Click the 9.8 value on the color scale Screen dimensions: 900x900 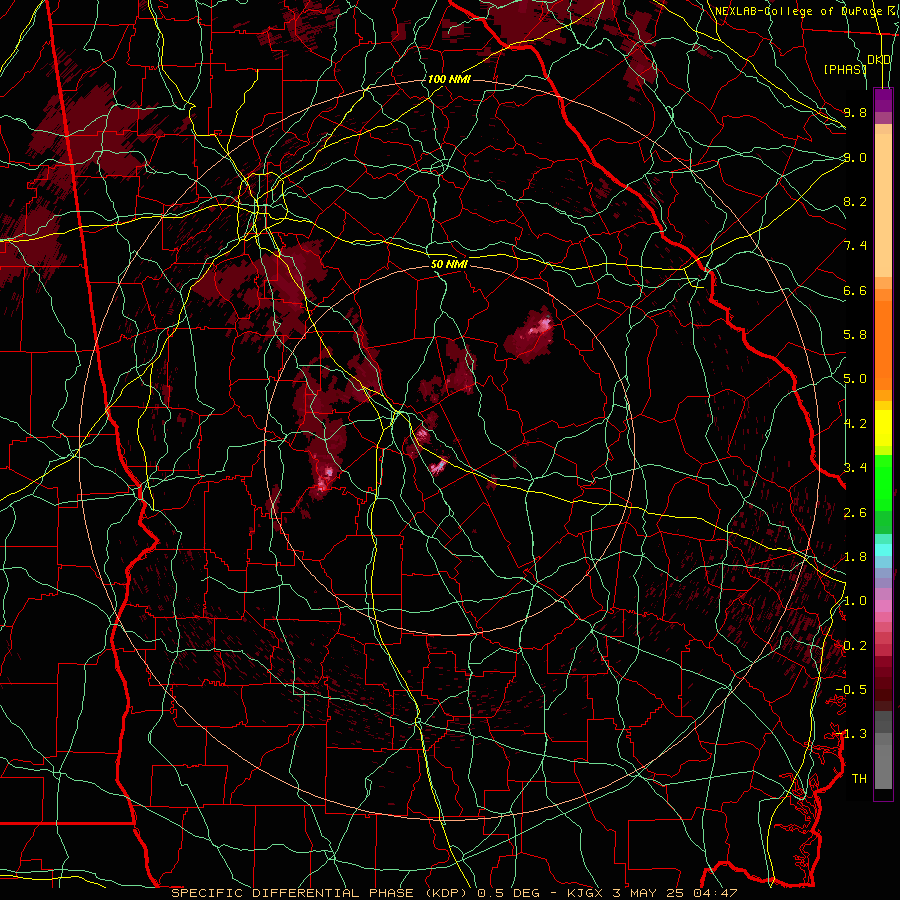tap(855, 112)
